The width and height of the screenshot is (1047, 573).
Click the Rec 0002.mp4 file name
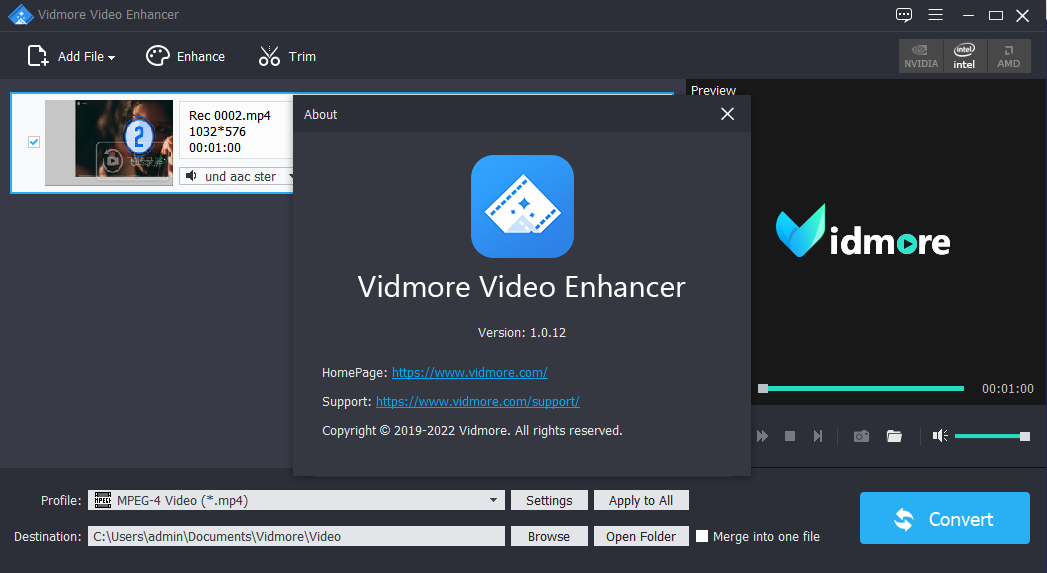[x=230, y=116]
